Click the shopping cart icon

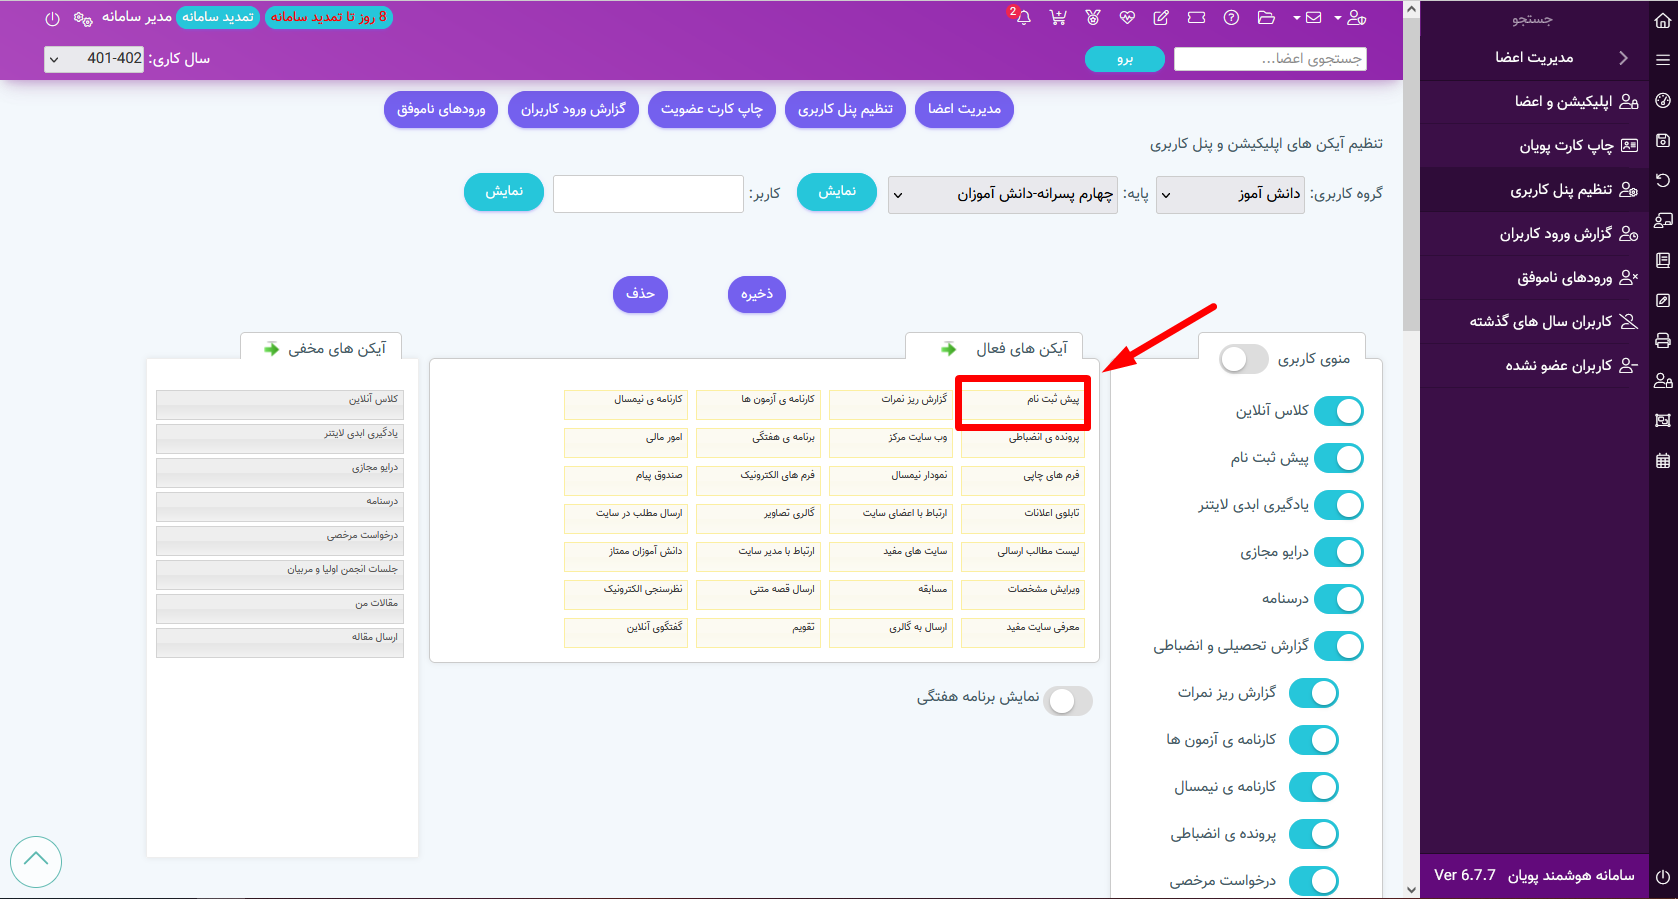pos(1058,18)
